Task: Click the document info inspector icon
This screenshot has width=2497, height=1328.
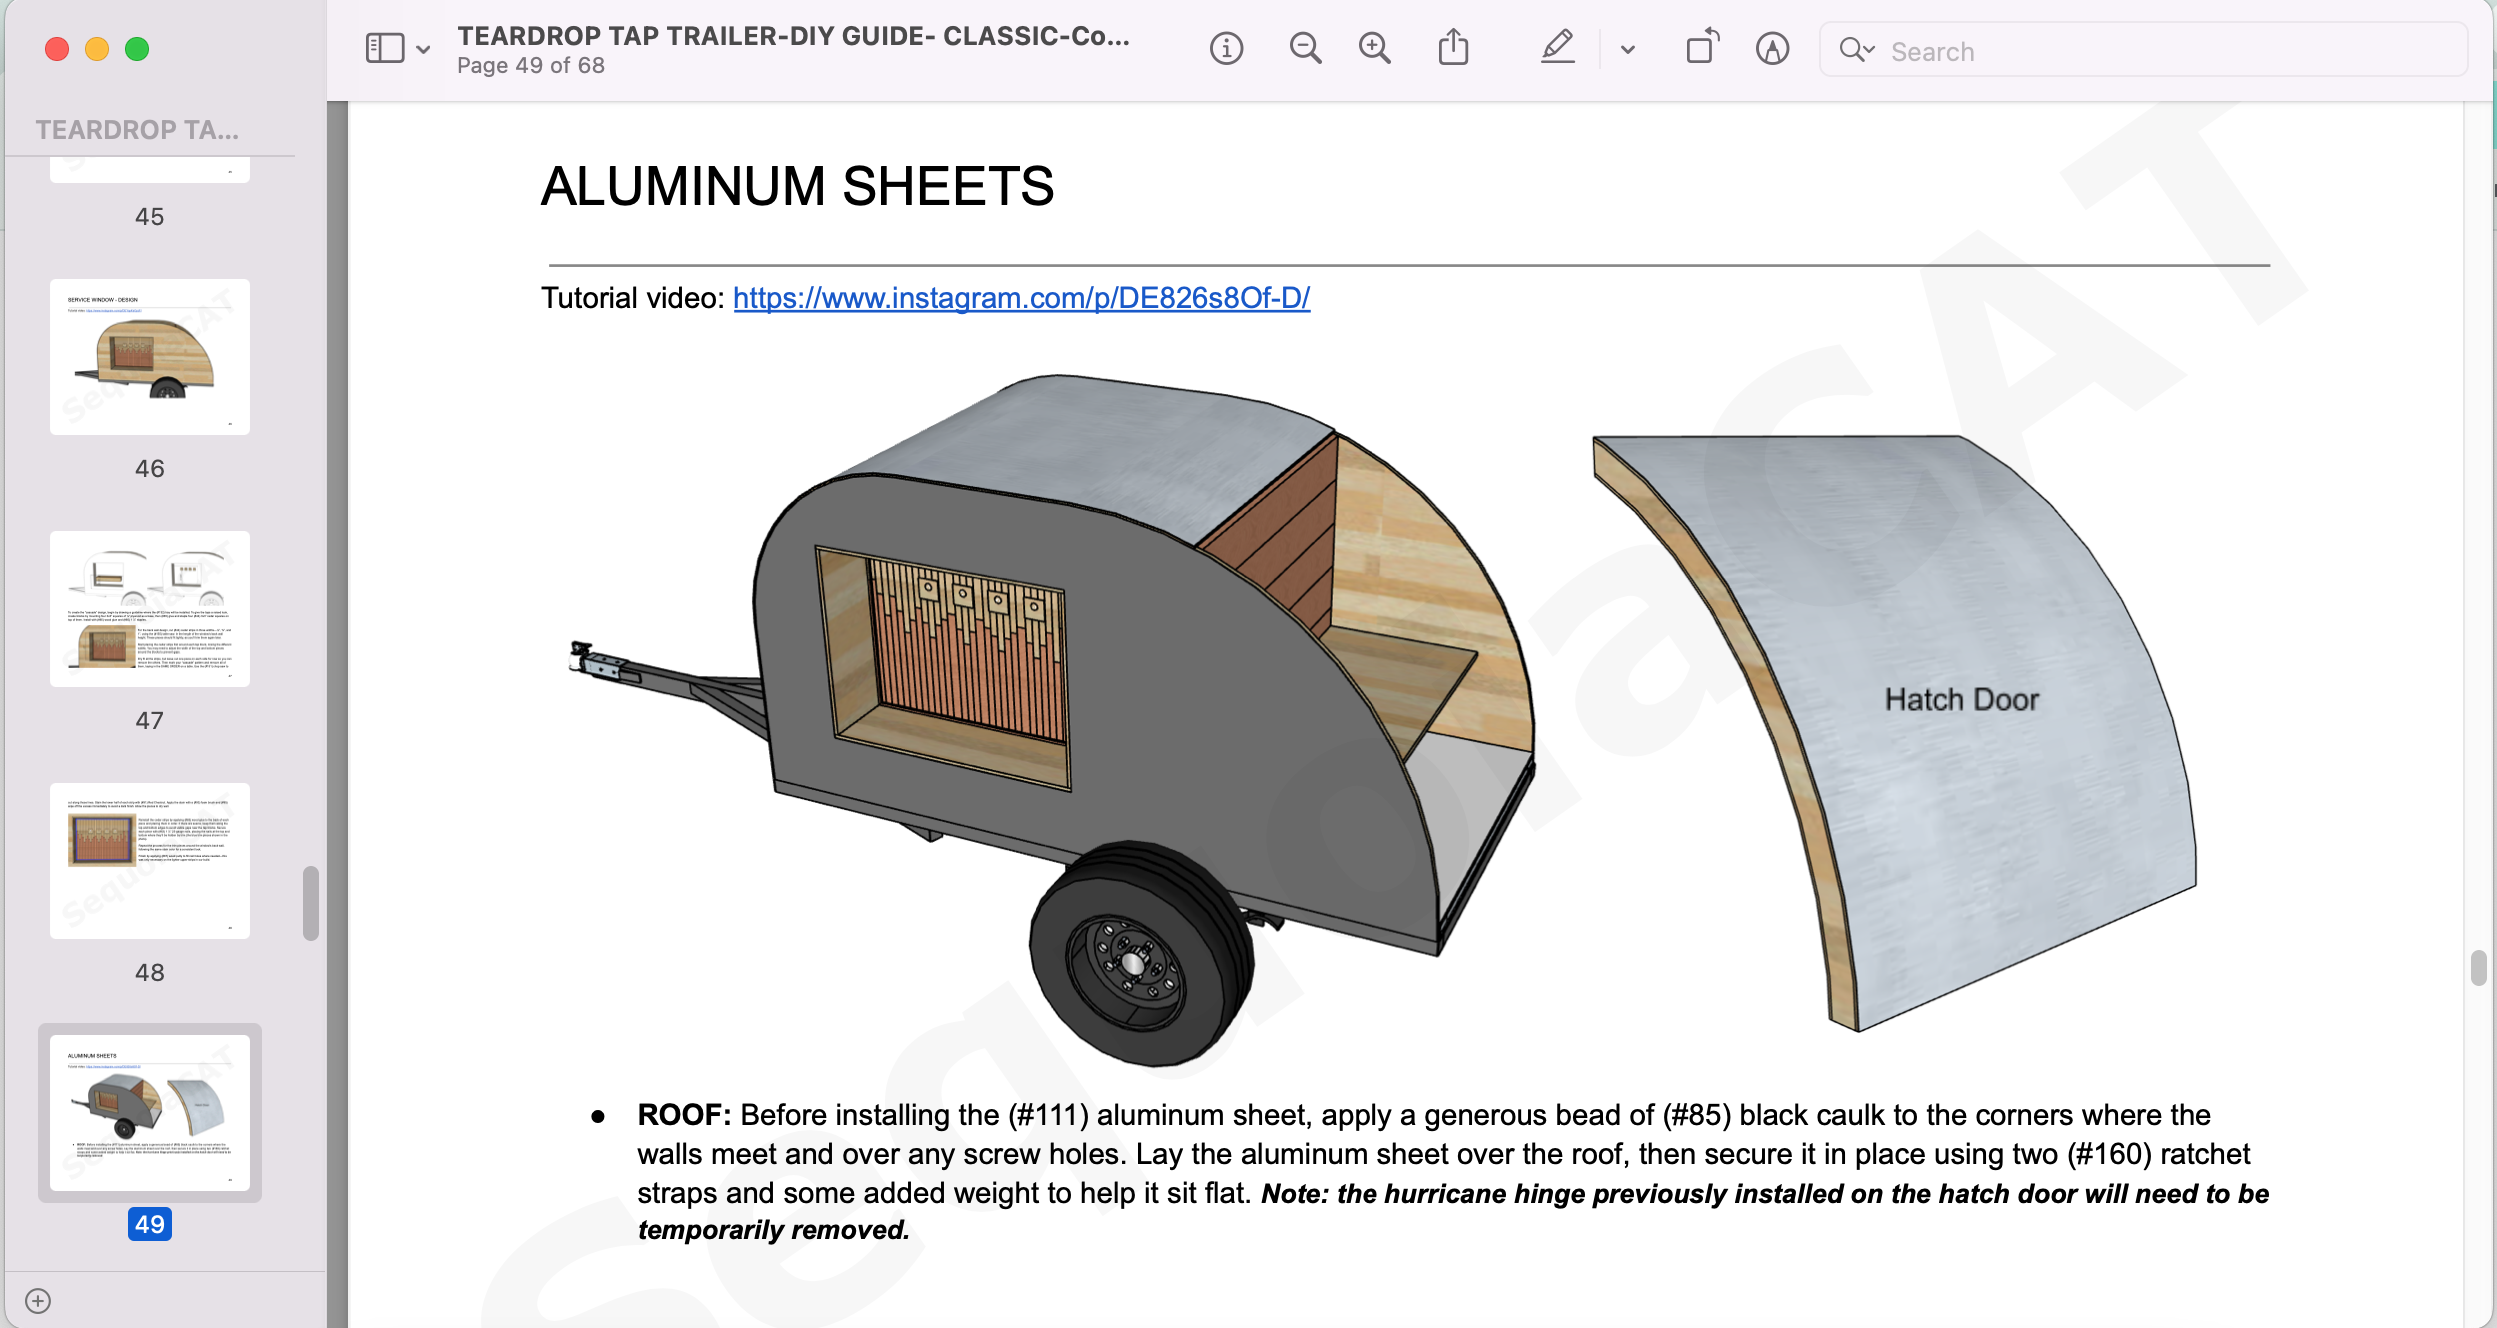Action: [1226, 49]
